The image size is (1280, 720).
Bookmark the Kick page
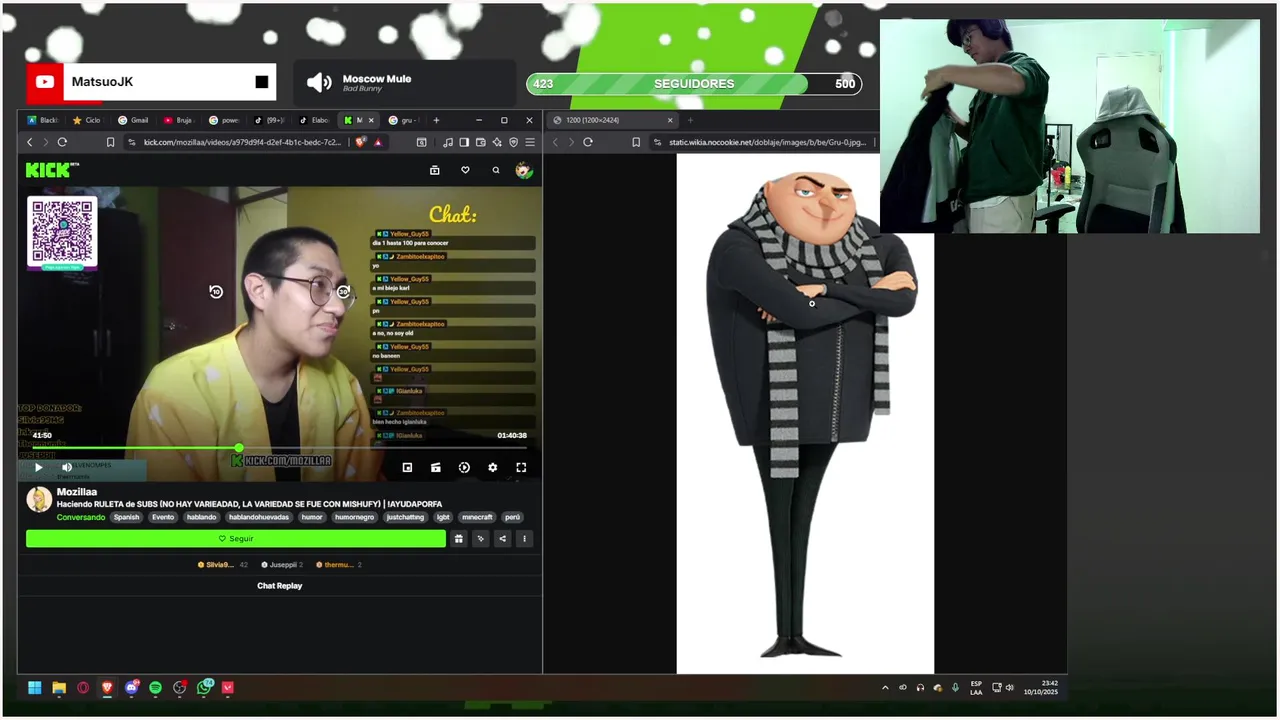point(110,142)
